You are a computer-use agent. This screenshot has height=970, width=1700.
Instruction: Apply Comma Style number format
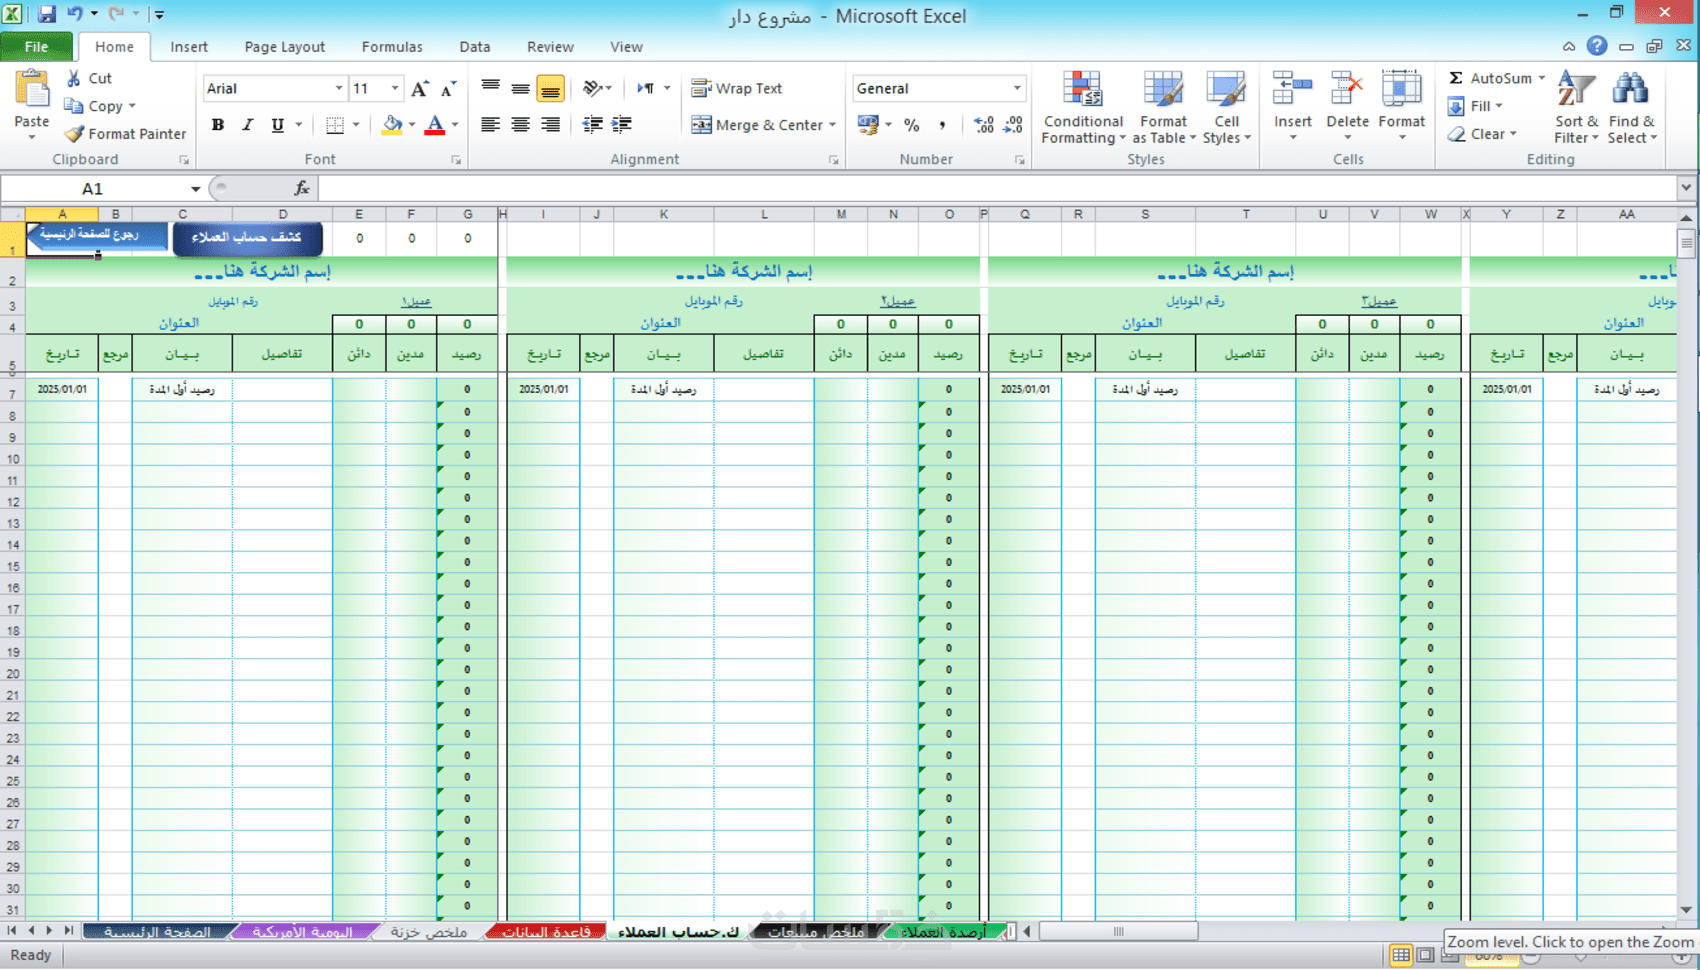[x=941, y=125]
